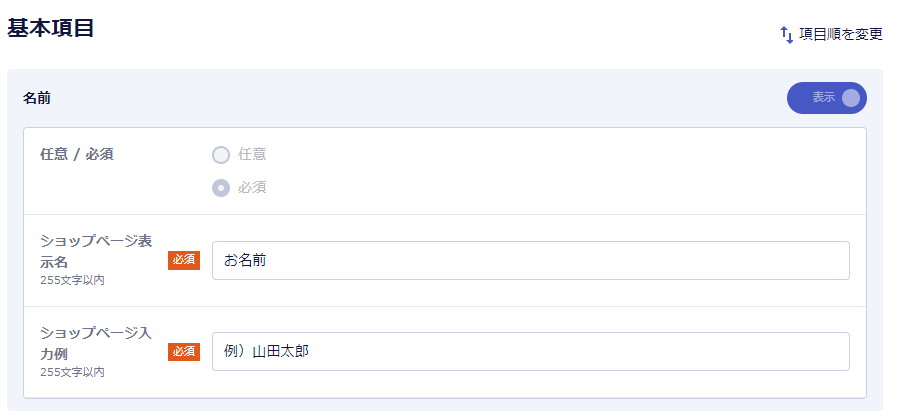
Task: Click the 表示 text inside the switch
Action: click(823, 98)
